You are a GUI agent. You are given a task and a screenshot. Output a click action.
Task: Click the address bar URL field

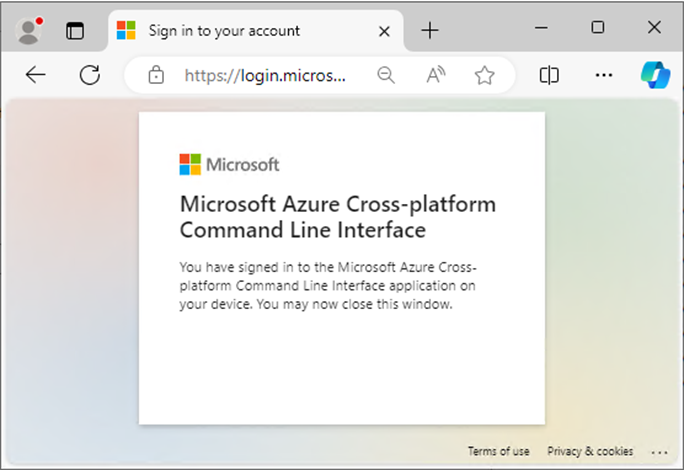[265, 75]
